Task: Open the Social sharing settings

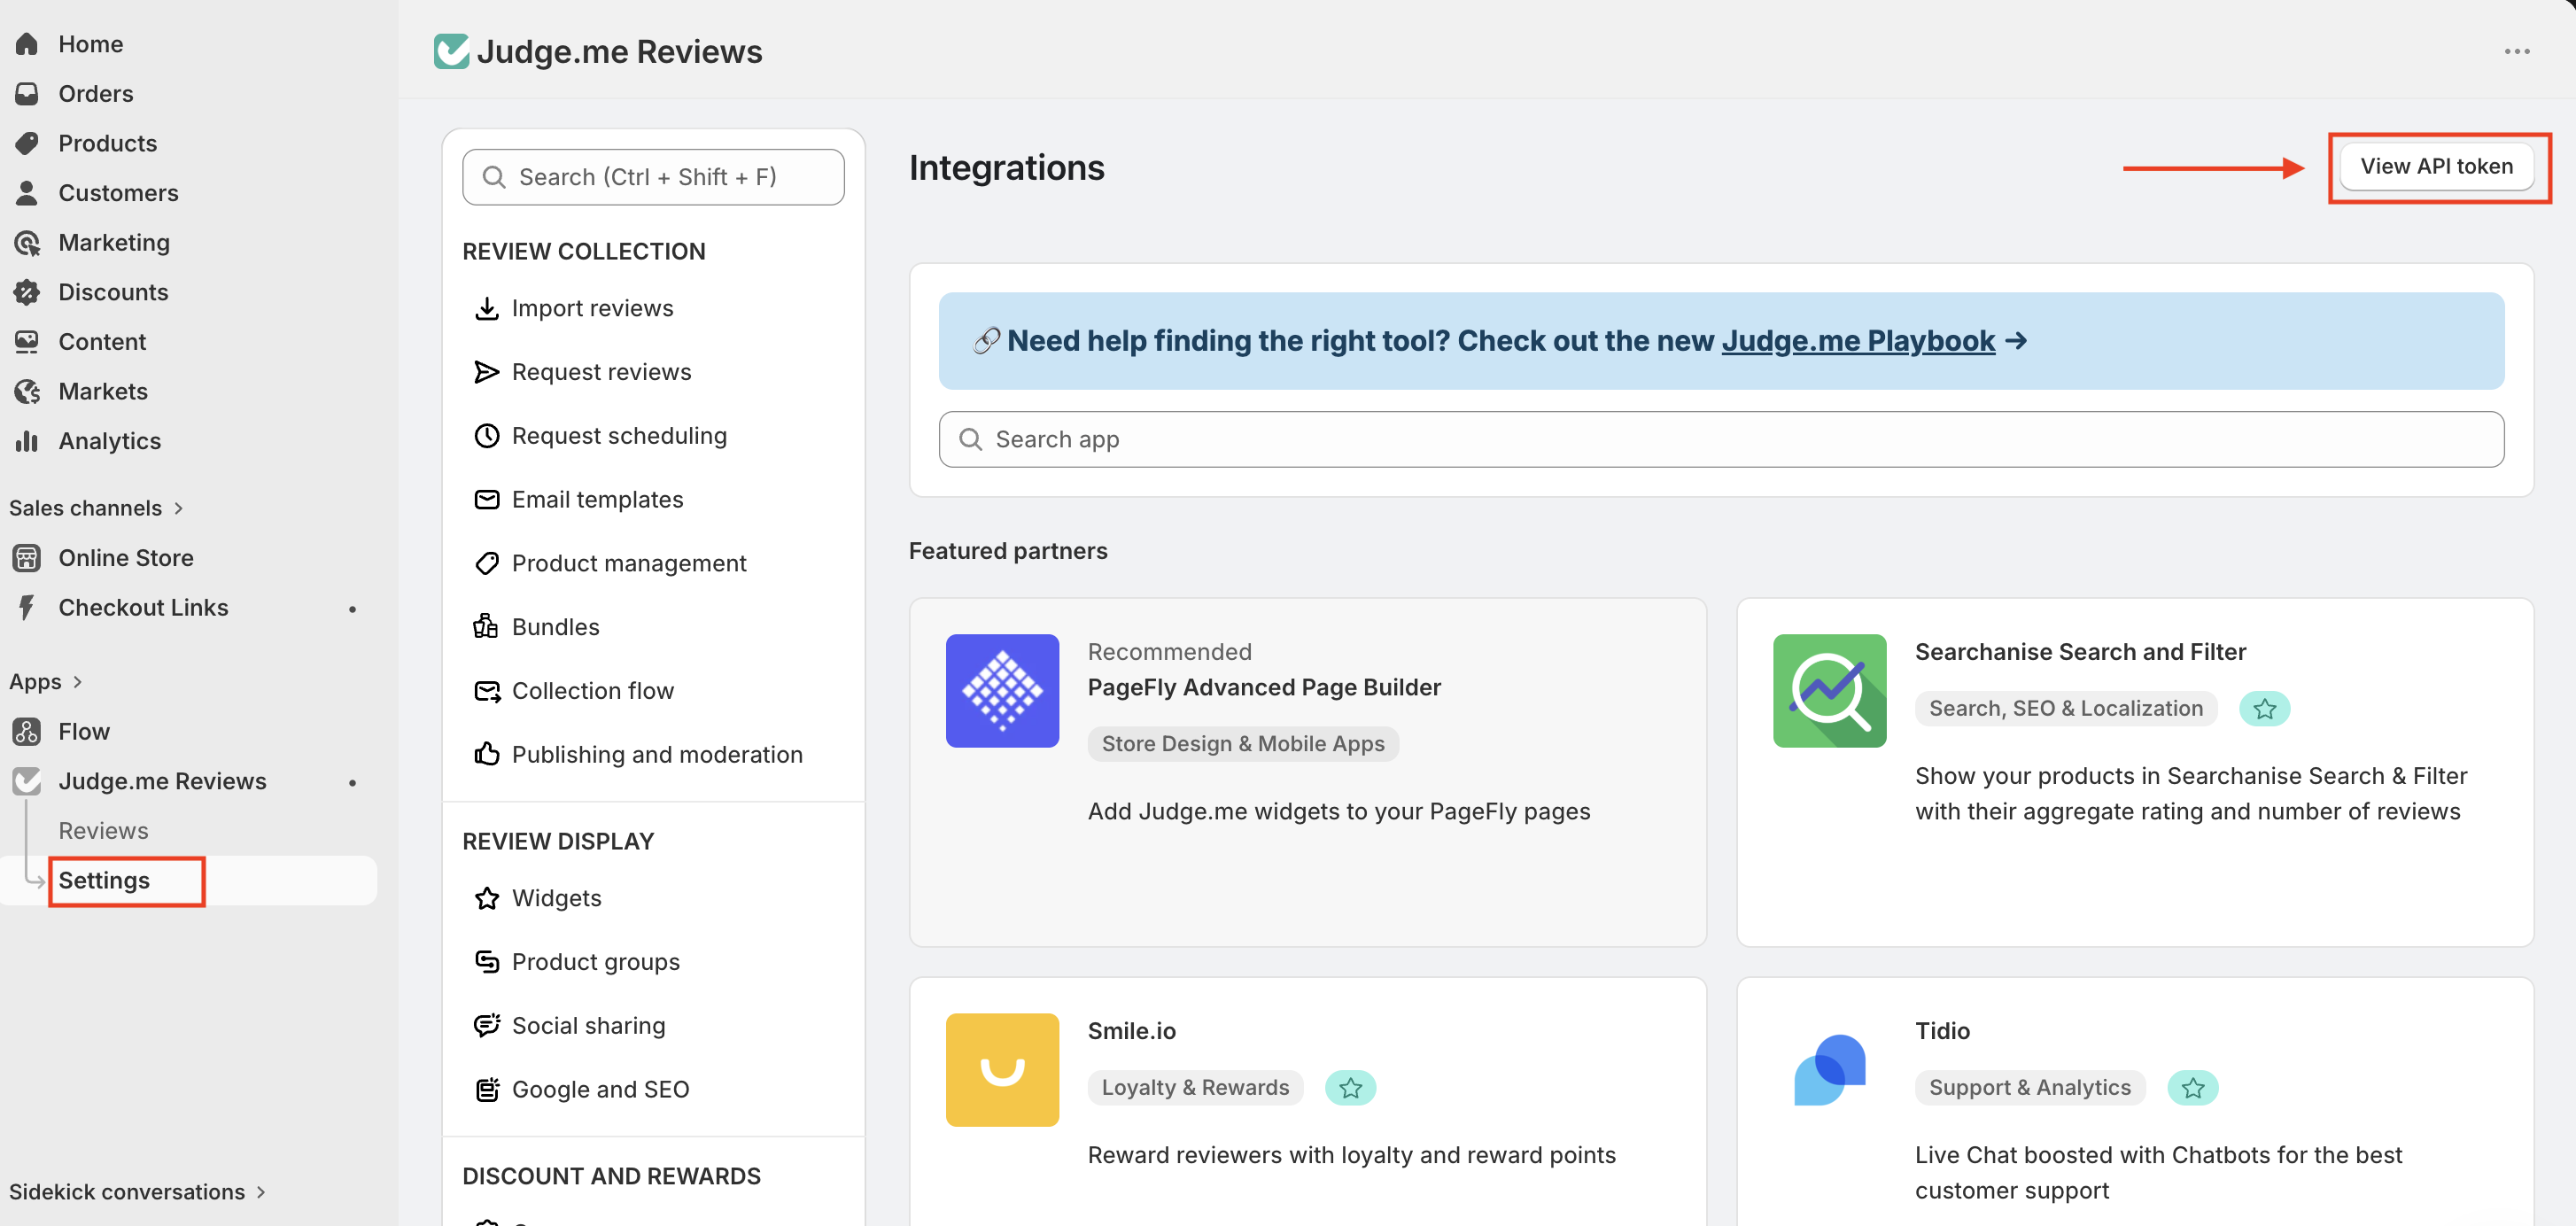Action: click(589, 1025)
